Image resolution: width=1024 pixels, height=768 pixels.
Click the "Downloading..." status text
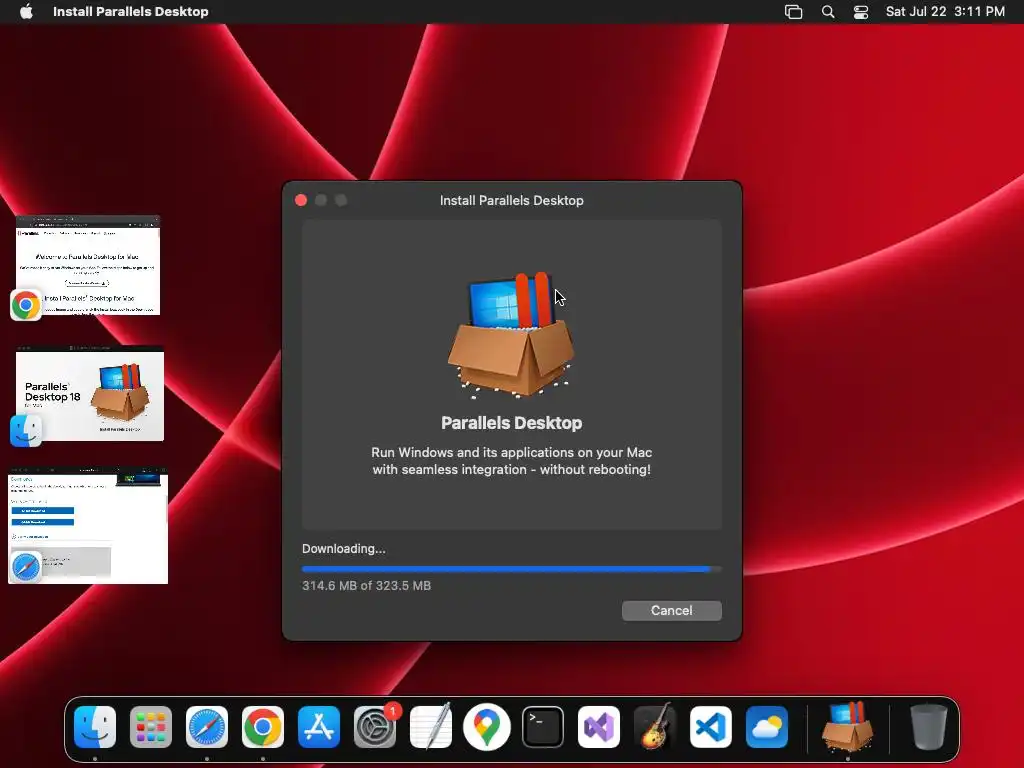(344, 549)
